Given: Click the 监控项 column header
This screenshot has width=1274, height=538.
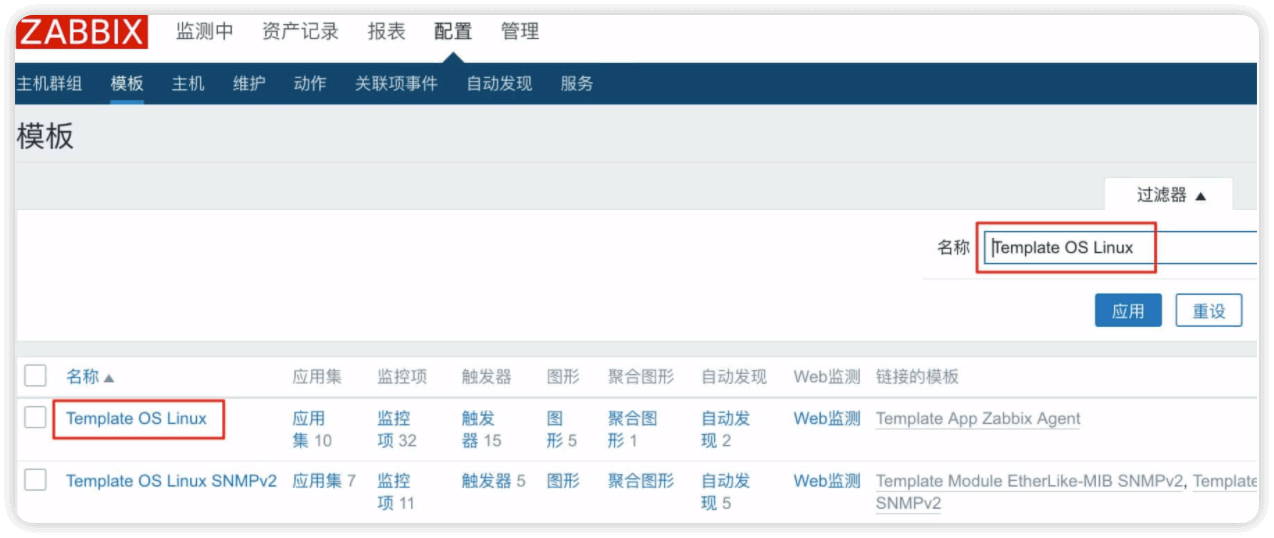Looking at the screenshot, I should pos(402,377).
